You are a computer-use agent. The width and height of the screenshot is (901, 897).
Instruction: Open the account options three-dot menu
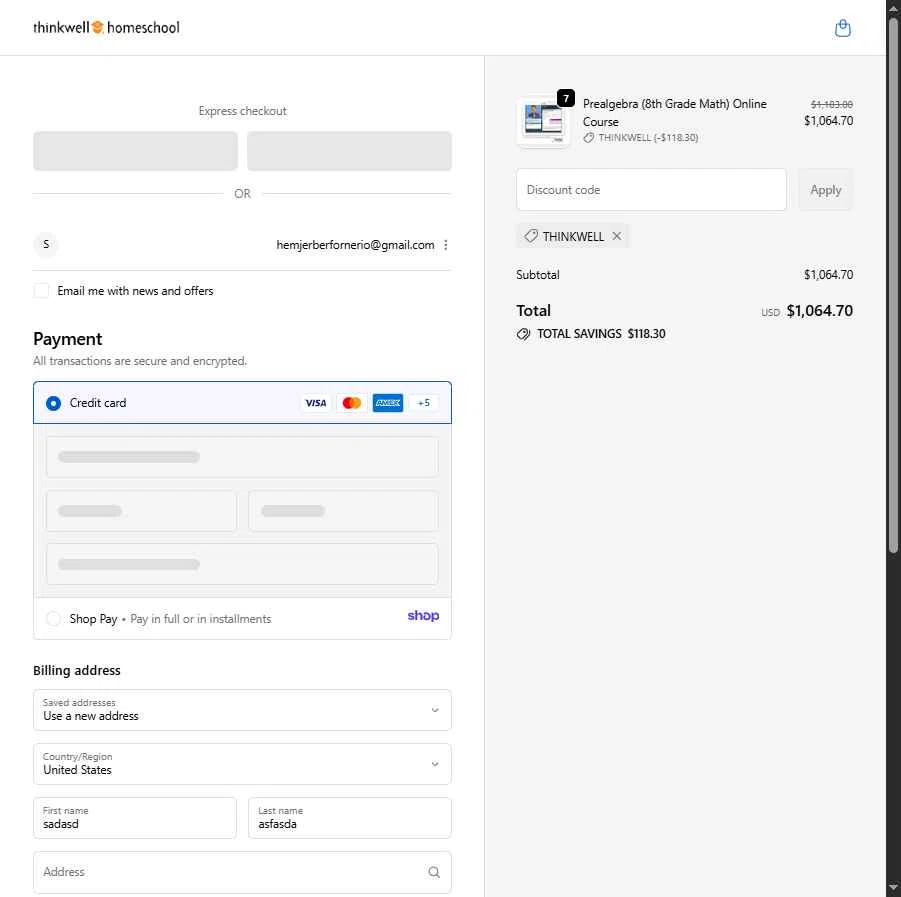point(446,245)
